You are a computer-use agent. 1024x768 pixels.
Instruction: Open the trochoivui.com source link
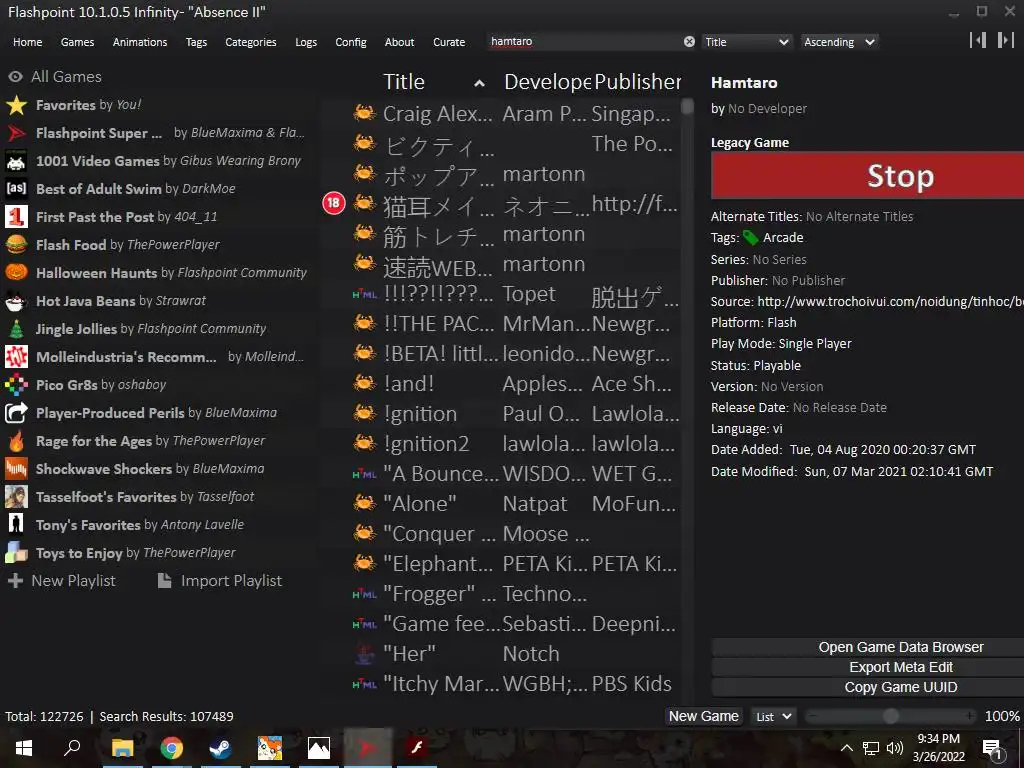(890, 302)
